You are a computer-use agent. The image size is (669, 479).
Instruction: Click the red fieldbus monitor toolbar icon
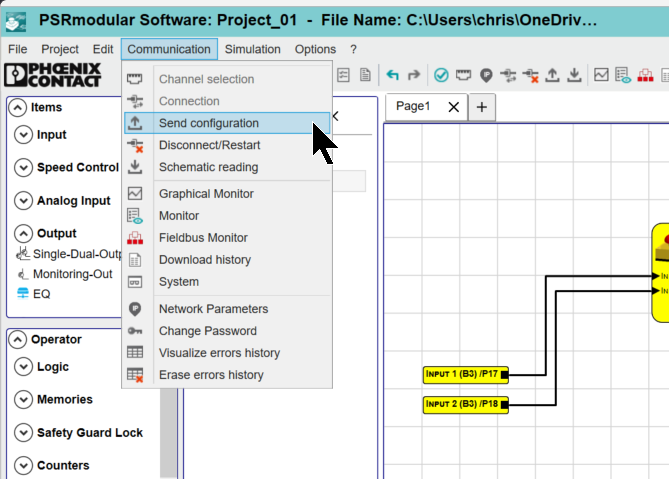(x=645, y=75)
